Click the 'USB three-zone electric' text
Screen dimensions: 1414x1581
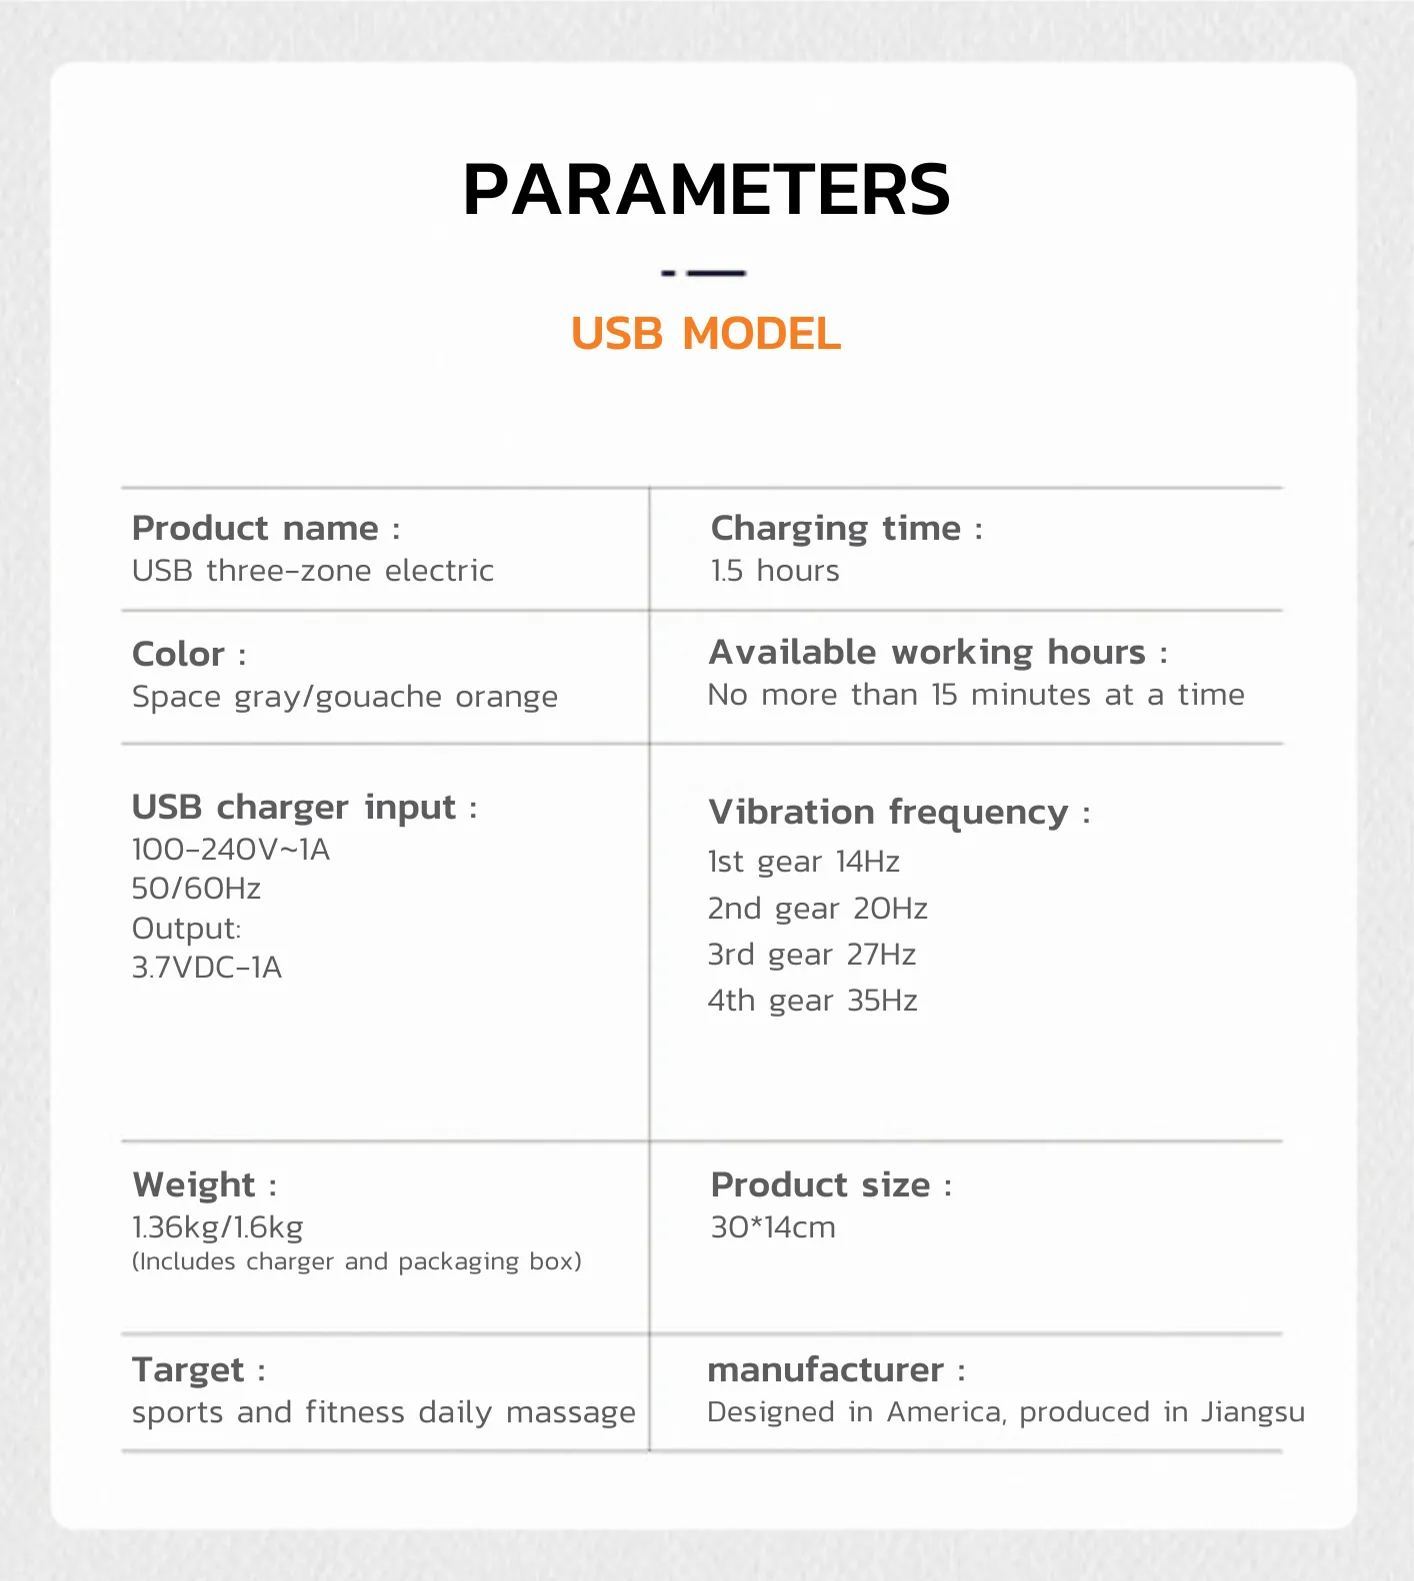pos(313,571)
